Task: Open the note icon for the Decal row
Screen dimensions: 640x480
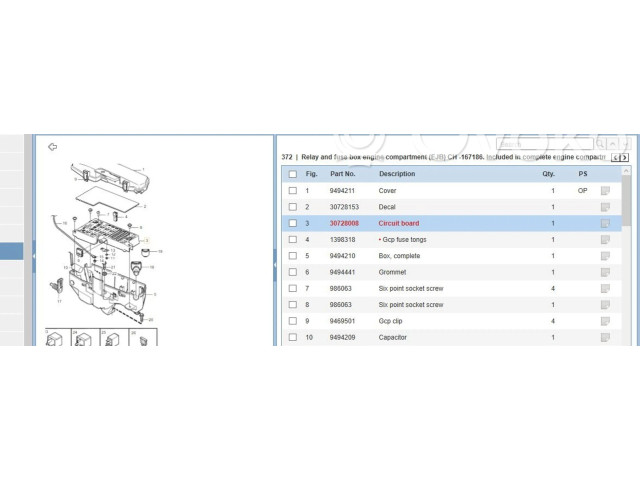Action: [605, 207]
